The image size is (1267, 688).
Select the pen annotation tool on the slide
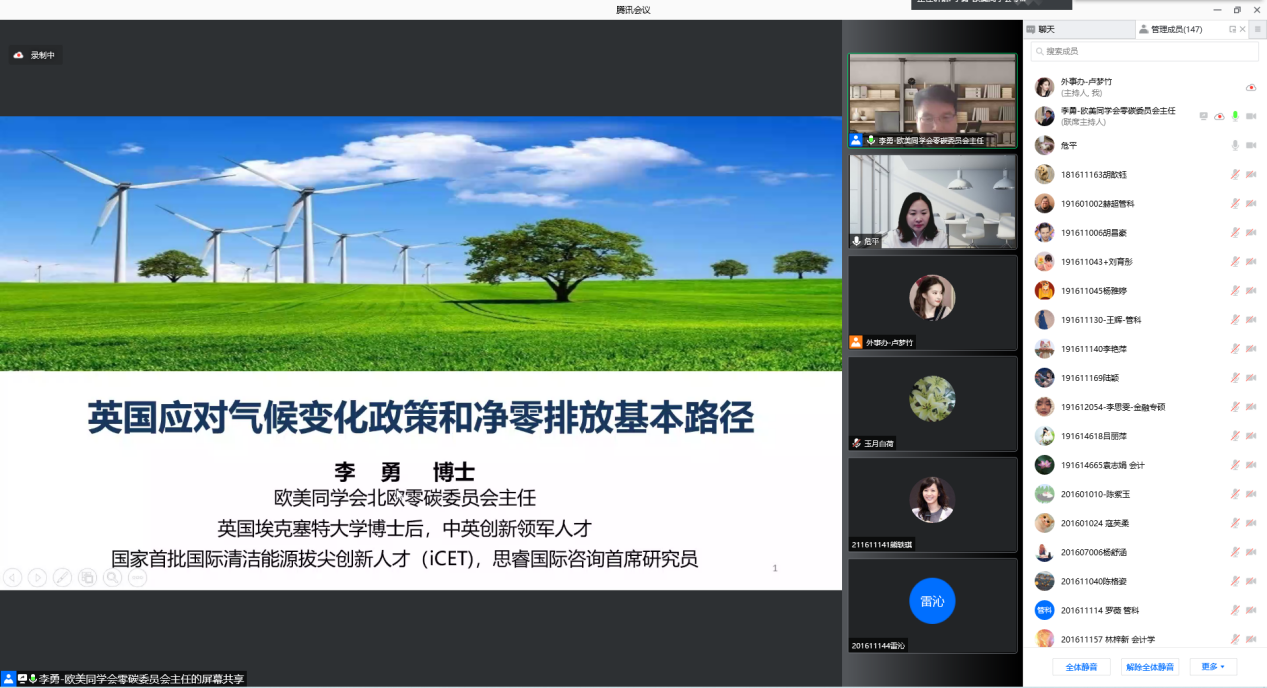62,577
